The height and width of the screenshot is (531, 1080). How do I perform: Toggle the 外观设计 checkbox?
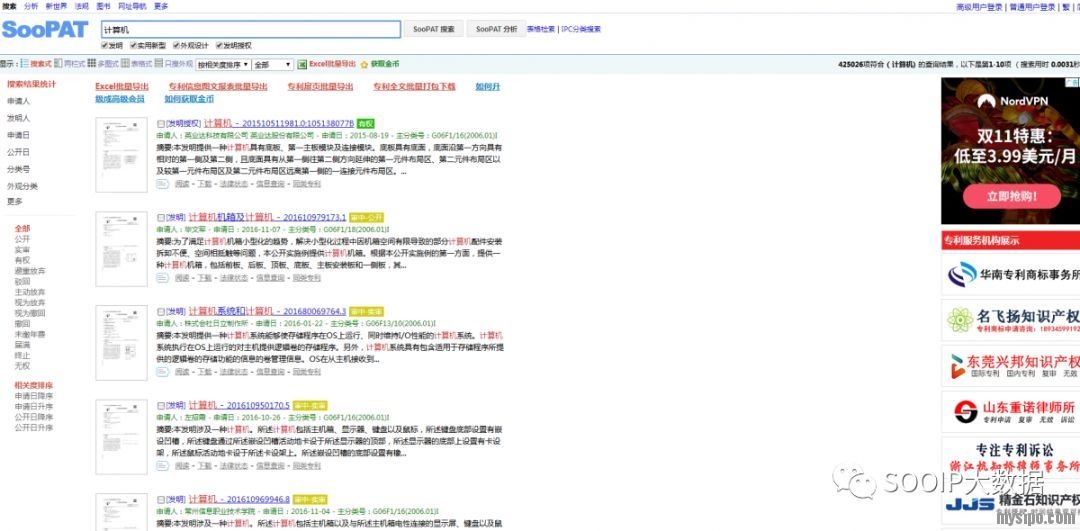click(x=176, y=45)
